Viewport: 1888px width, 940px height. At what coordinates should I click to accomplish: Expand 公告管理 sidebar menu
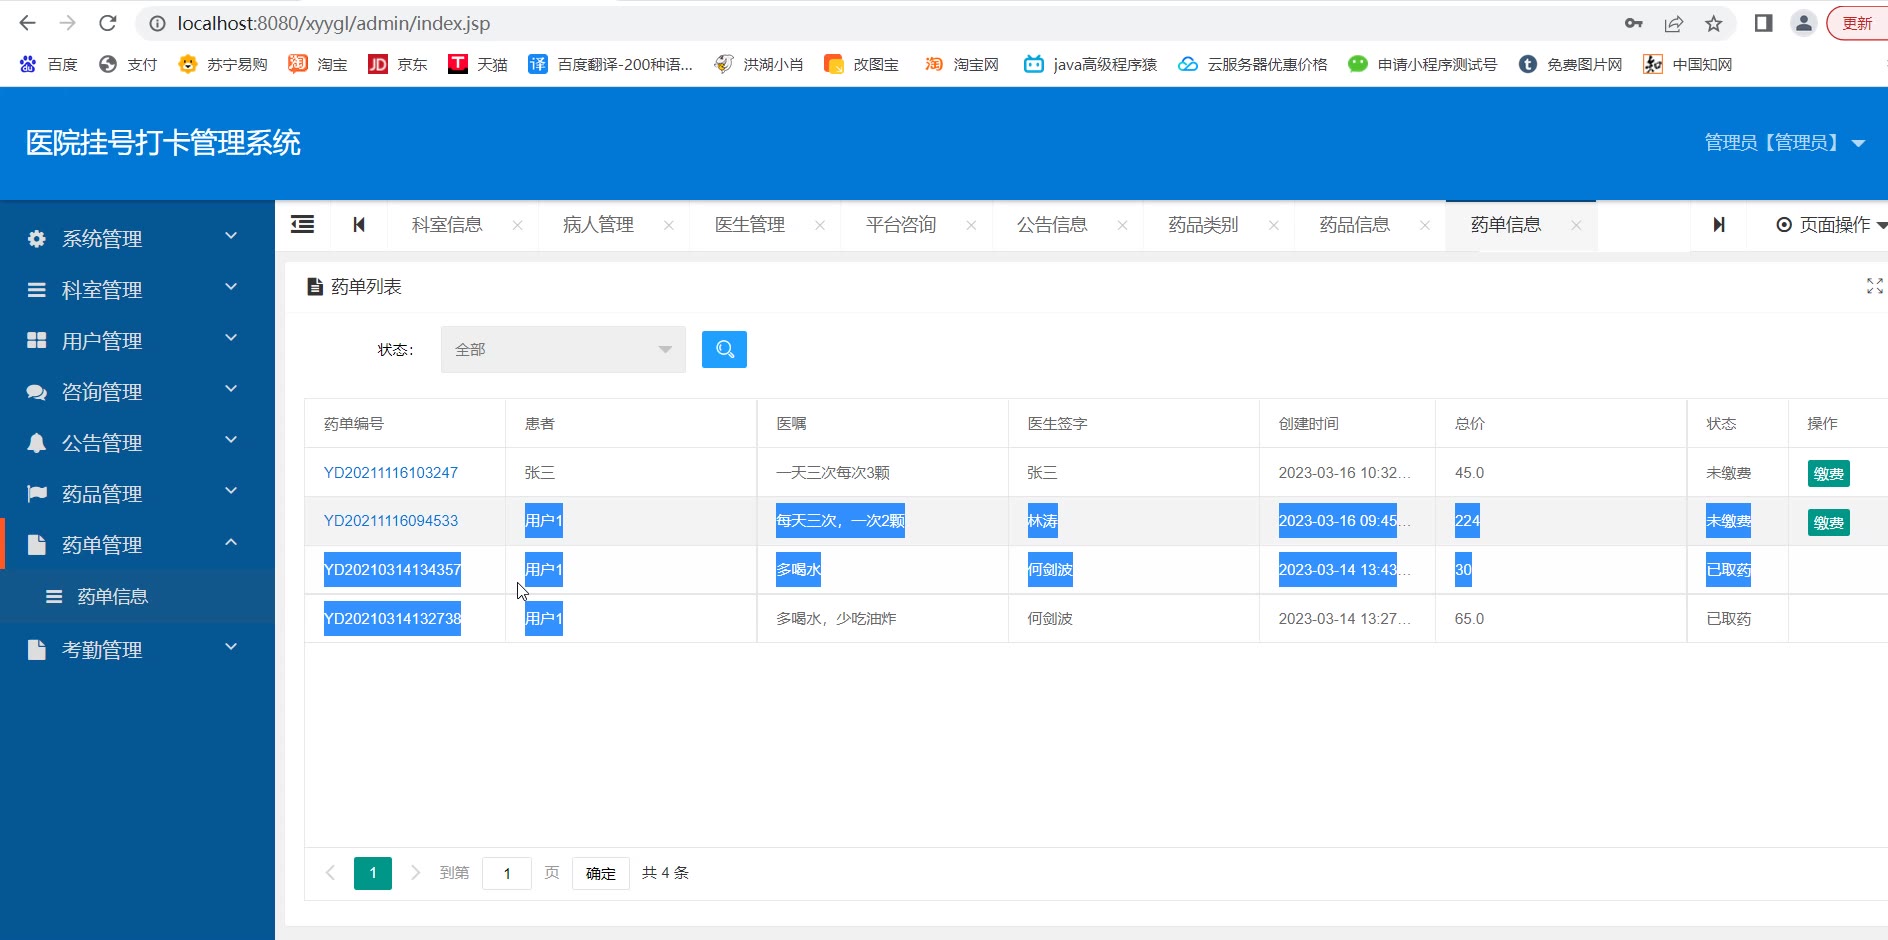137,442
